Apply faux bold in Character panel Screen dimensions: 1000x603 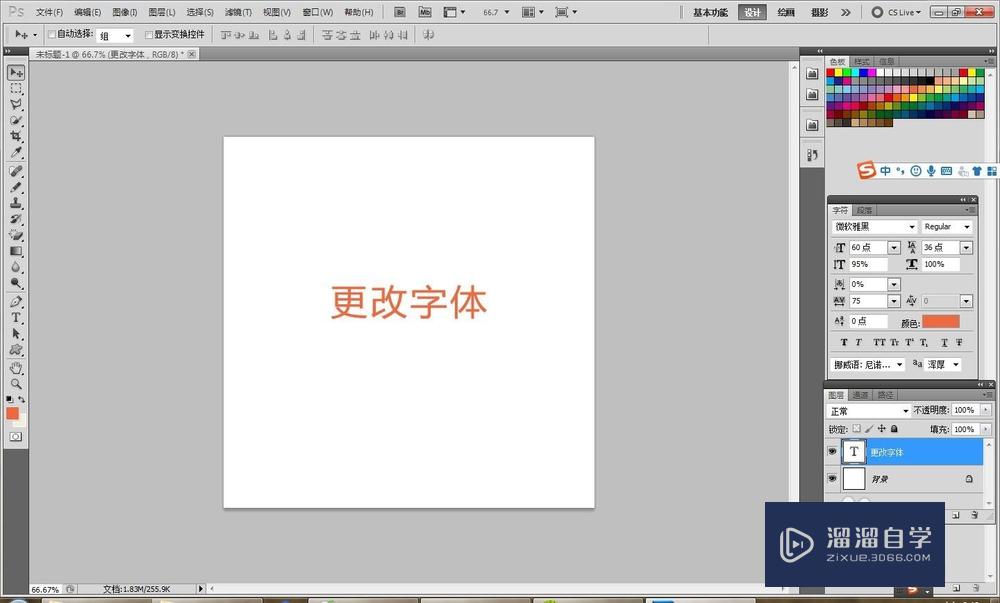click(x=843, y=342)
